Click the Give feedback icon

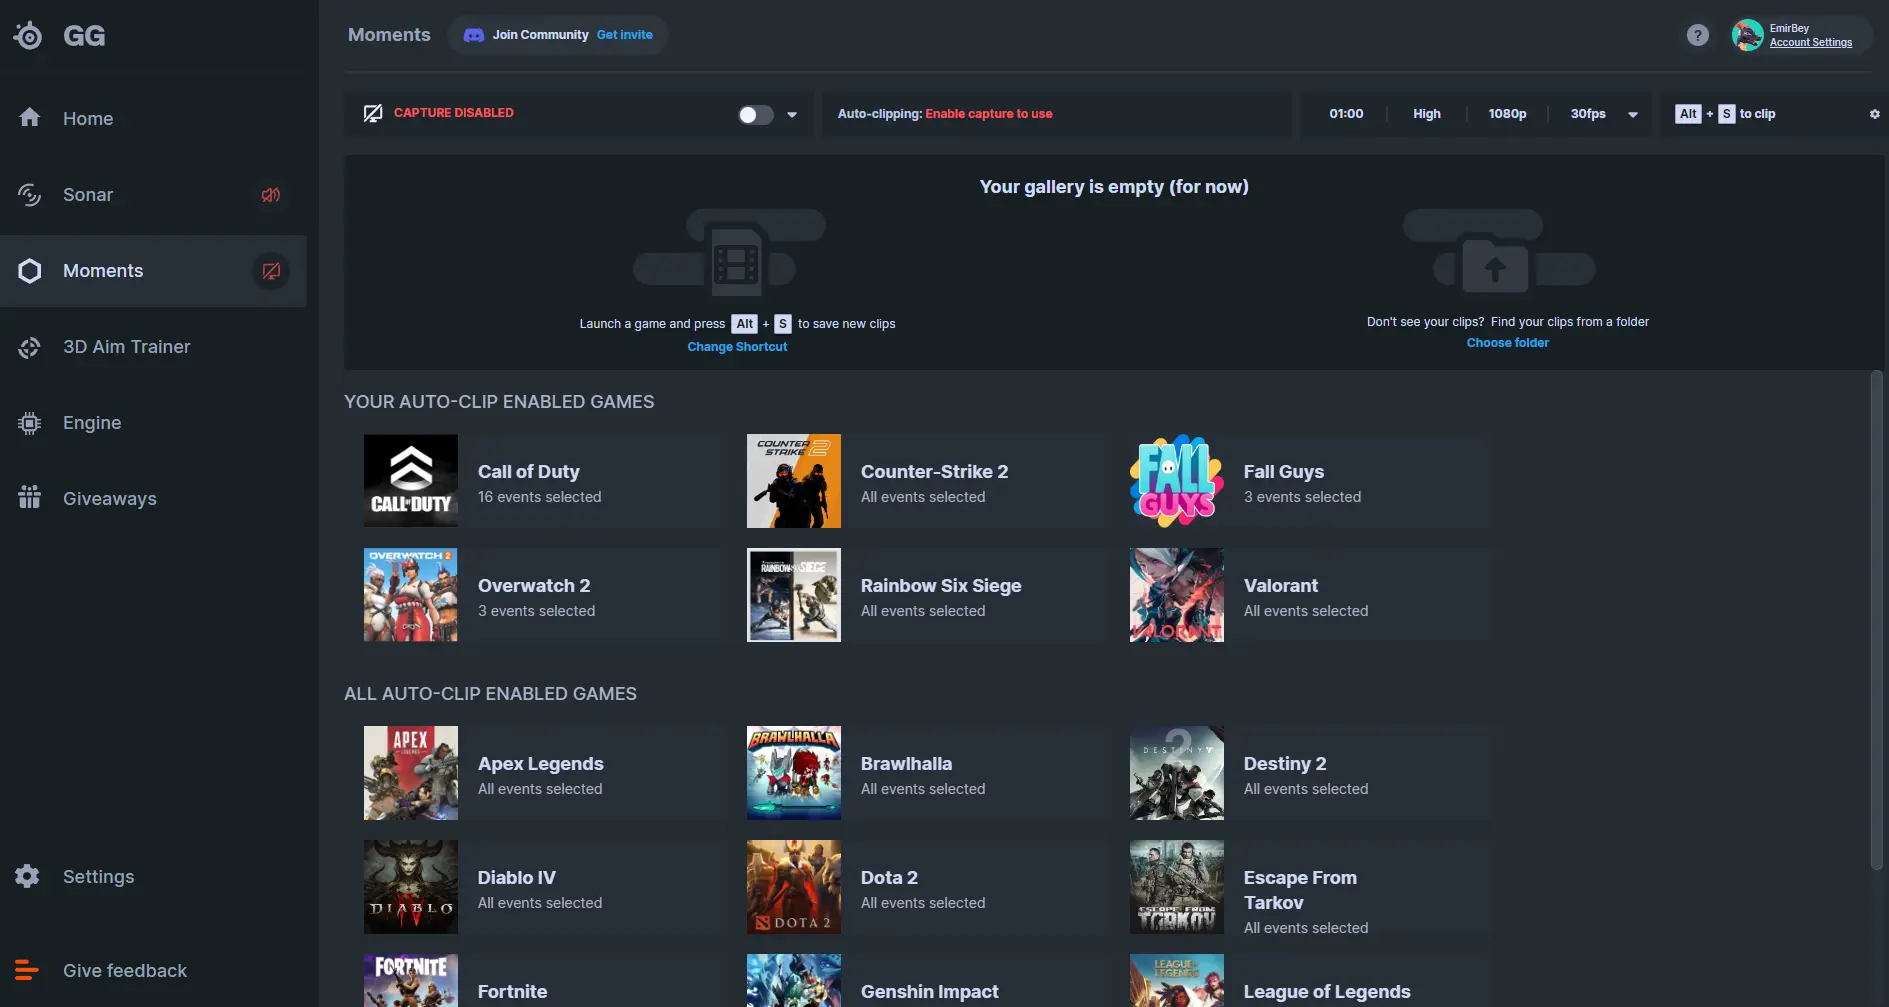[x=27, y=970]
